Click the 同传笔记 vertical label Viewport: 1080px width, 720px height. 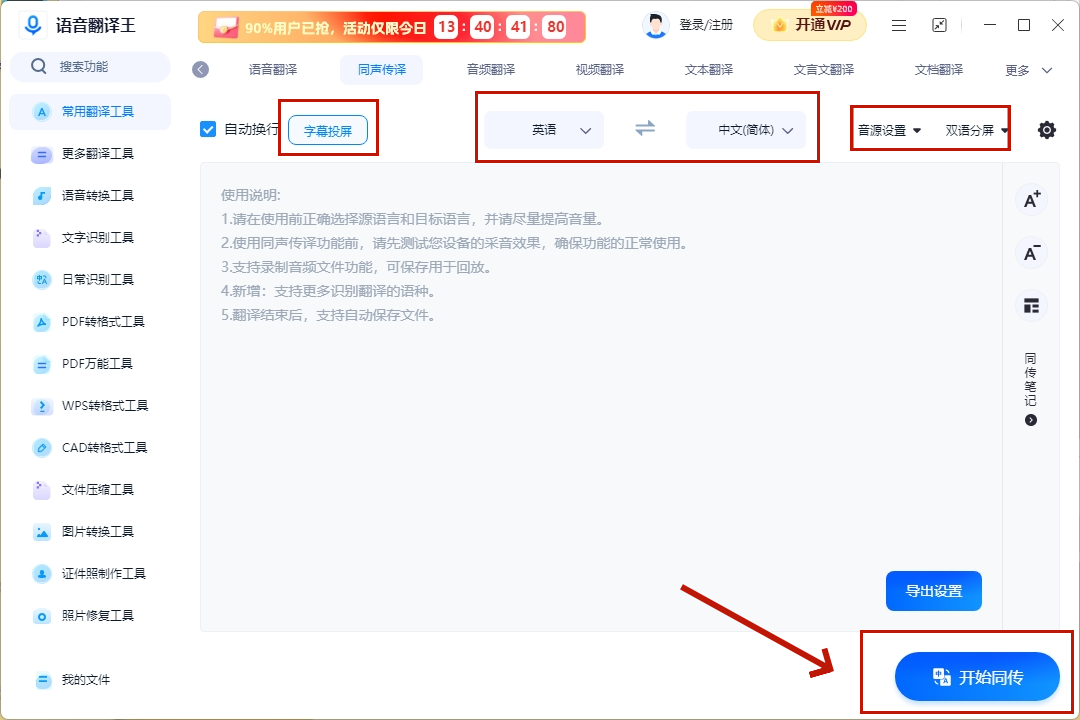pyautogui.click(x=1030, y=379)
